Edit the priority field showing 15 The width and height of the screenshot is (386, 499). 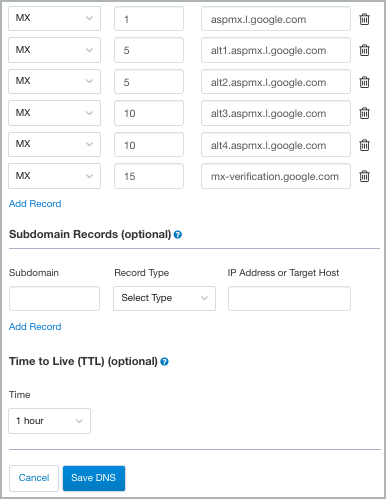149,176
